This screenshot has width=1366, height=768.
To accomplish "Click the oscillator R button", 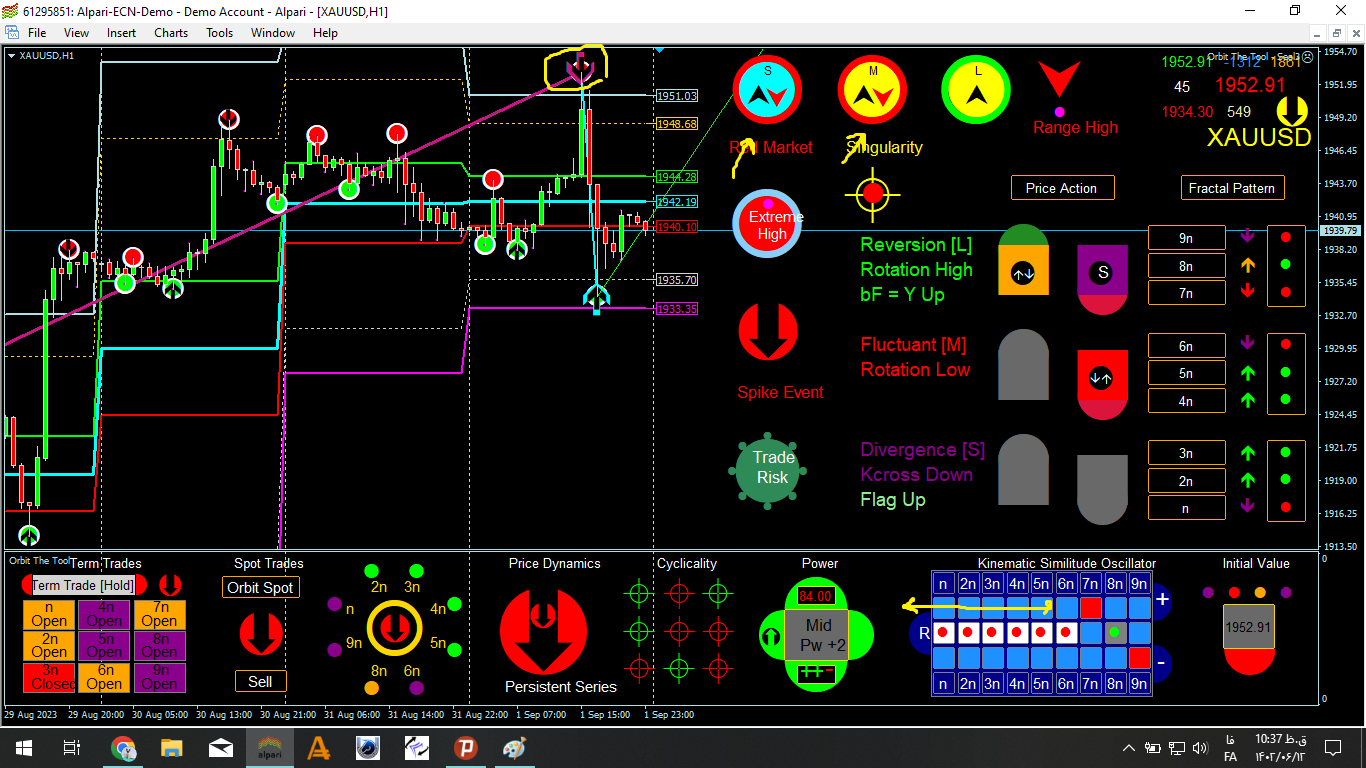I will (922, 633).
